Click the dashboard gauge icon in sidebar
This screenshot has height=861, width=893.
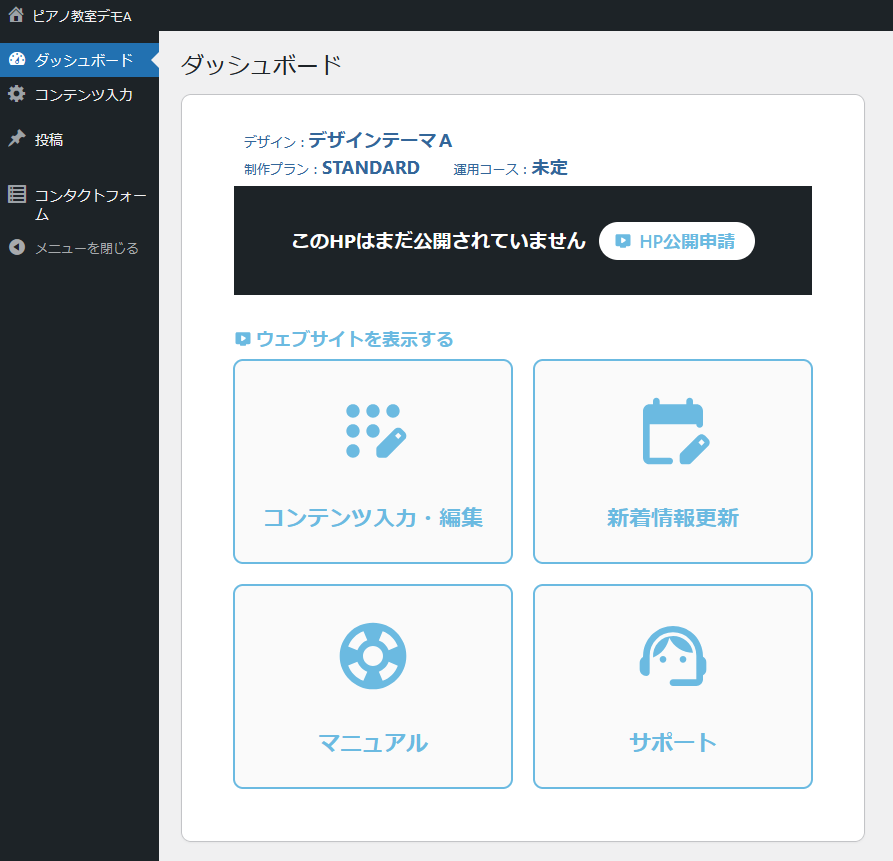(x=16, y=60)
